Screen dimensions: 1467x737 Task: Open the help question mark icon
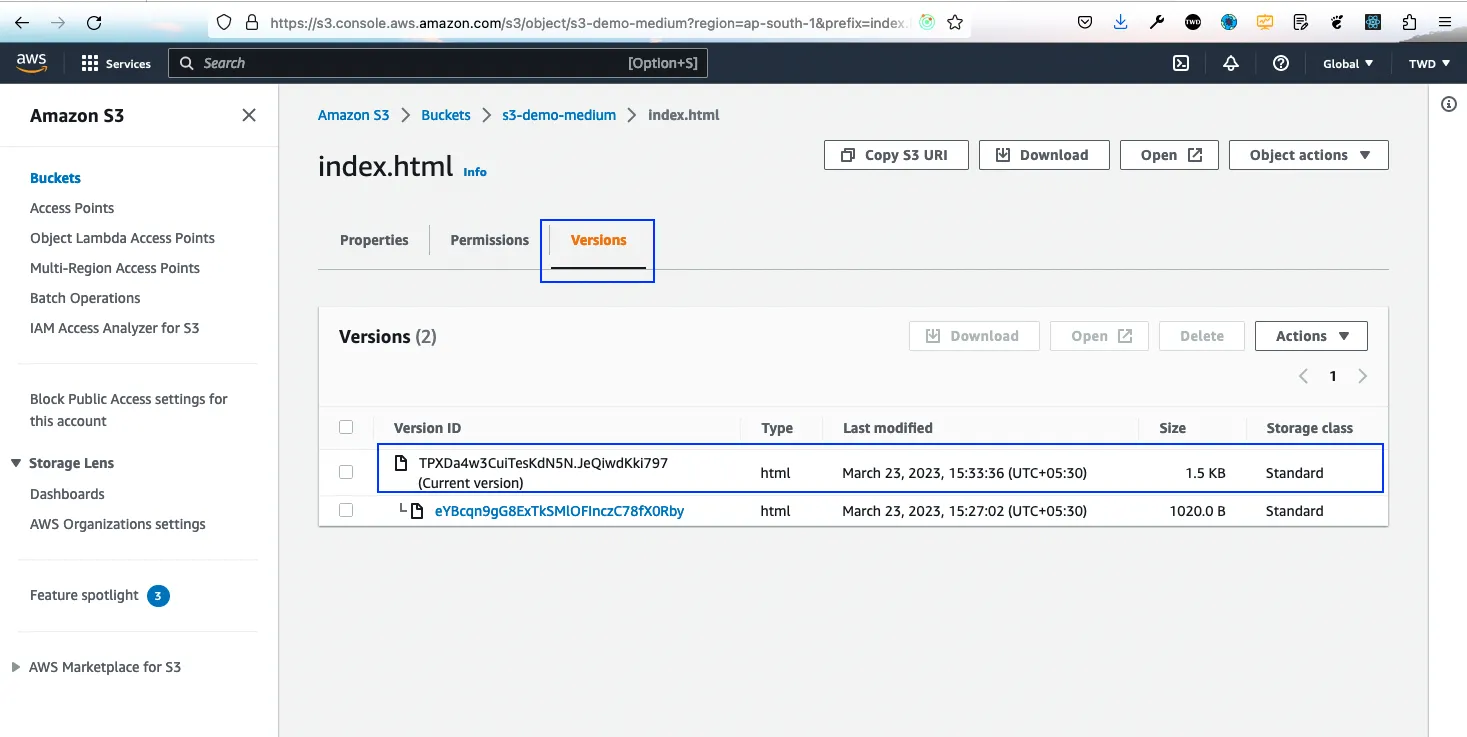pos(1281,63)
